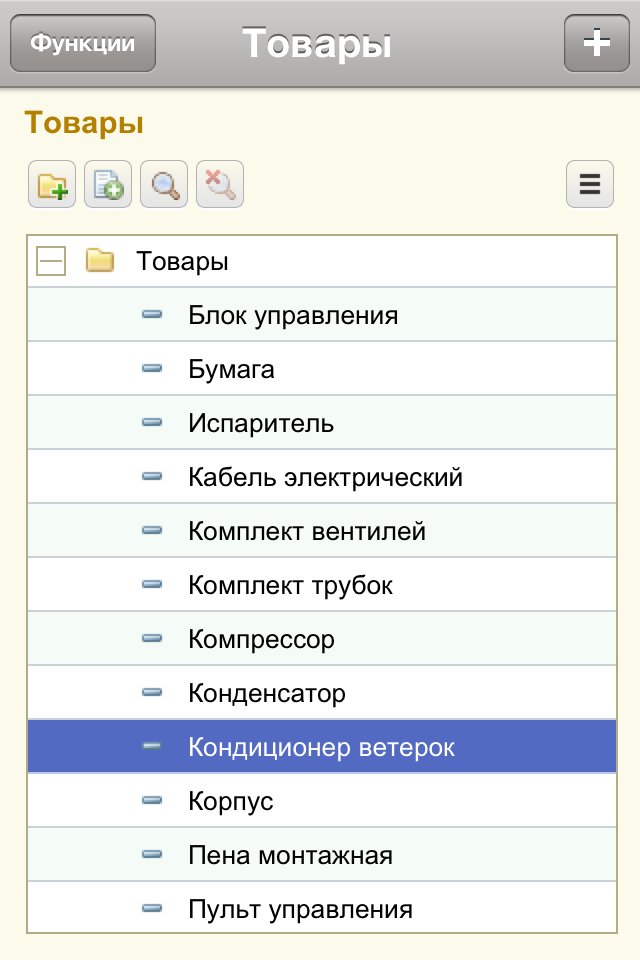Pick the Компрессор item
Image resolution: width=640 pixels, height=960 pixels.
(x=322, y=638)
